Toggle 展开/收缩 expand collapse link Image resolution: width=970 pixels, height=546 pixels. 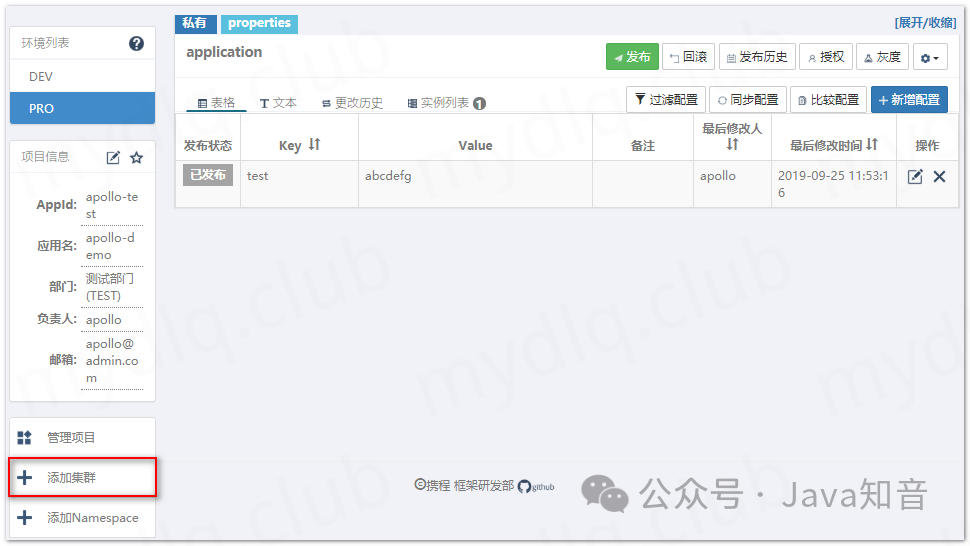925,23
